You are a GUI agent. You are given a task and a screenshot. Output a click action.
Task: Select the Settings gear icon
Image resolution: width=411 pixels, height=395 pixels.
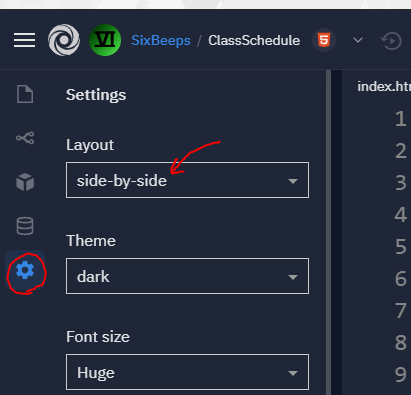pyautogui.click(x=25, y=270)
